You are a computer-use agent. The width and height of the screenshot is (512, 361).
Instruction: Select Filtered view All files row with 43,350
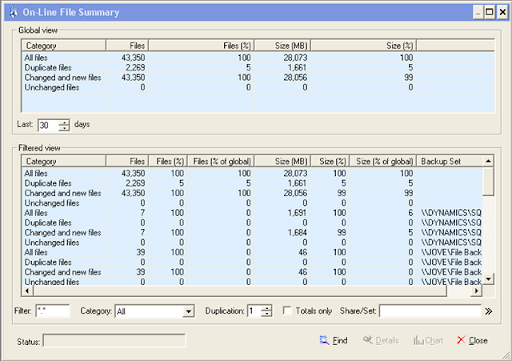(252, 173)
